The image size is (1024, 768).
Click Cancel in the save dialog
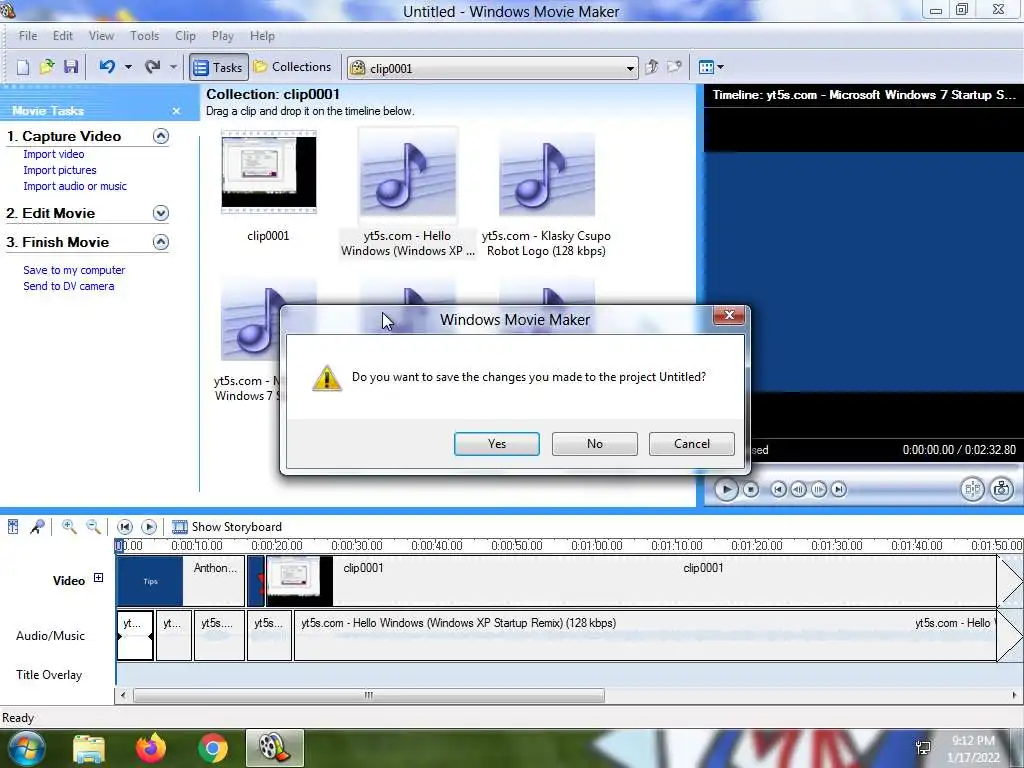pyautogui.click(x=692, y=443)
